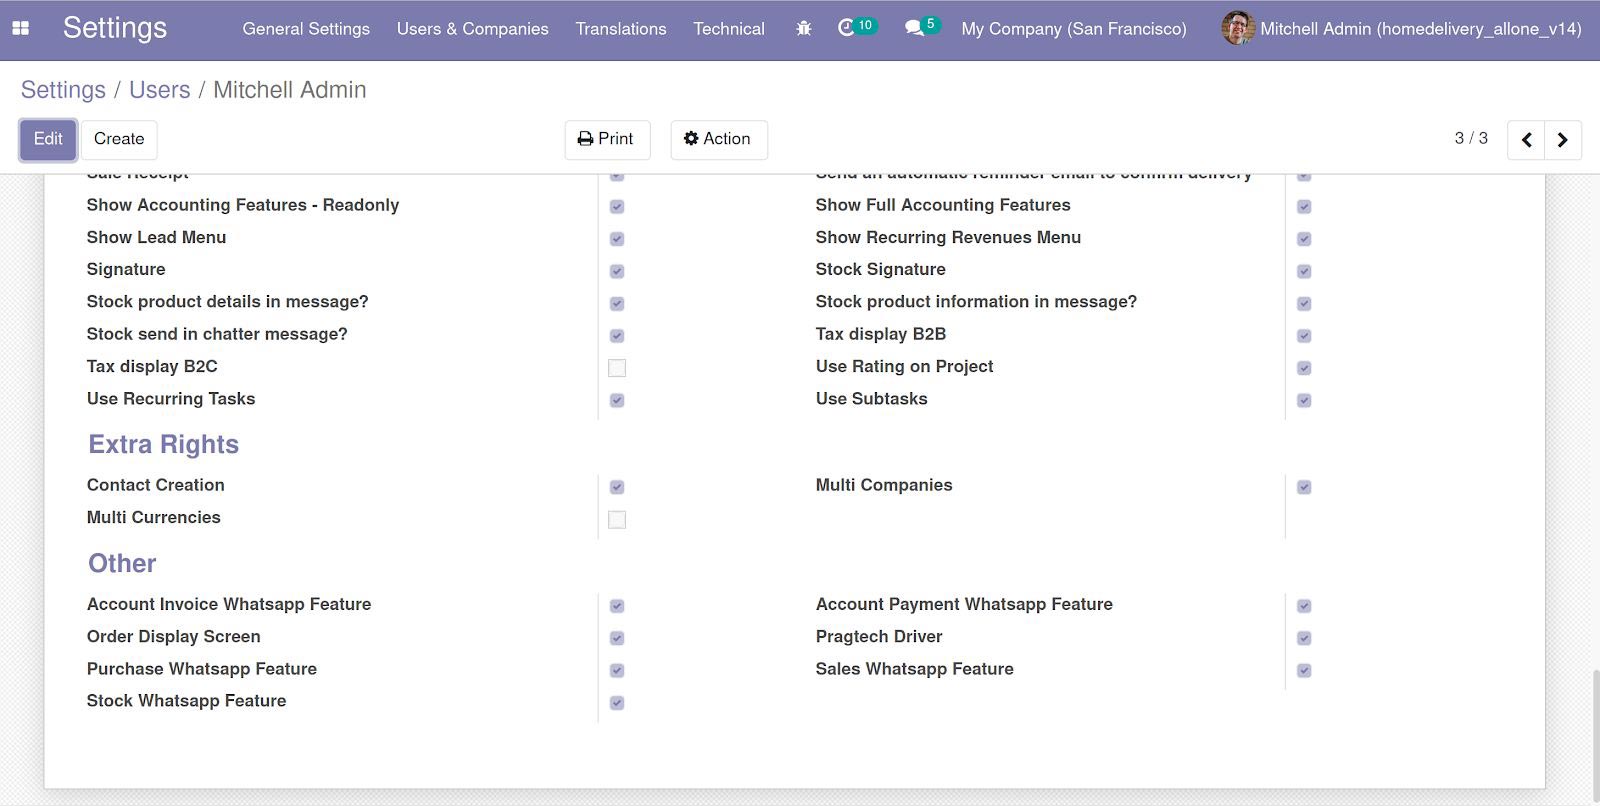Go to the Users breadcrumb link
Viewport: 1600px width, 806px height.
click(x=160, y=90)
